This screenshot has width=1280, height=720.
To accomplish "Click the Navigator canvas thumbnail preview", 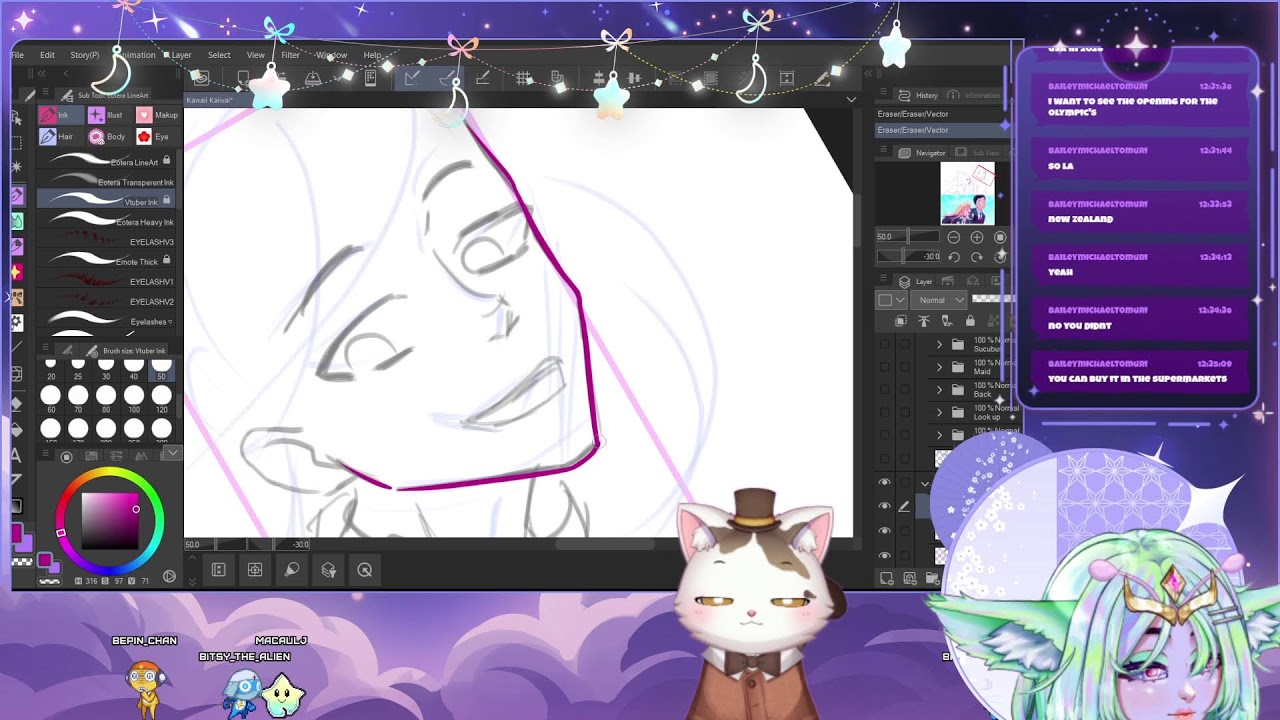I will pyautogui.click(x=967, y=193).
